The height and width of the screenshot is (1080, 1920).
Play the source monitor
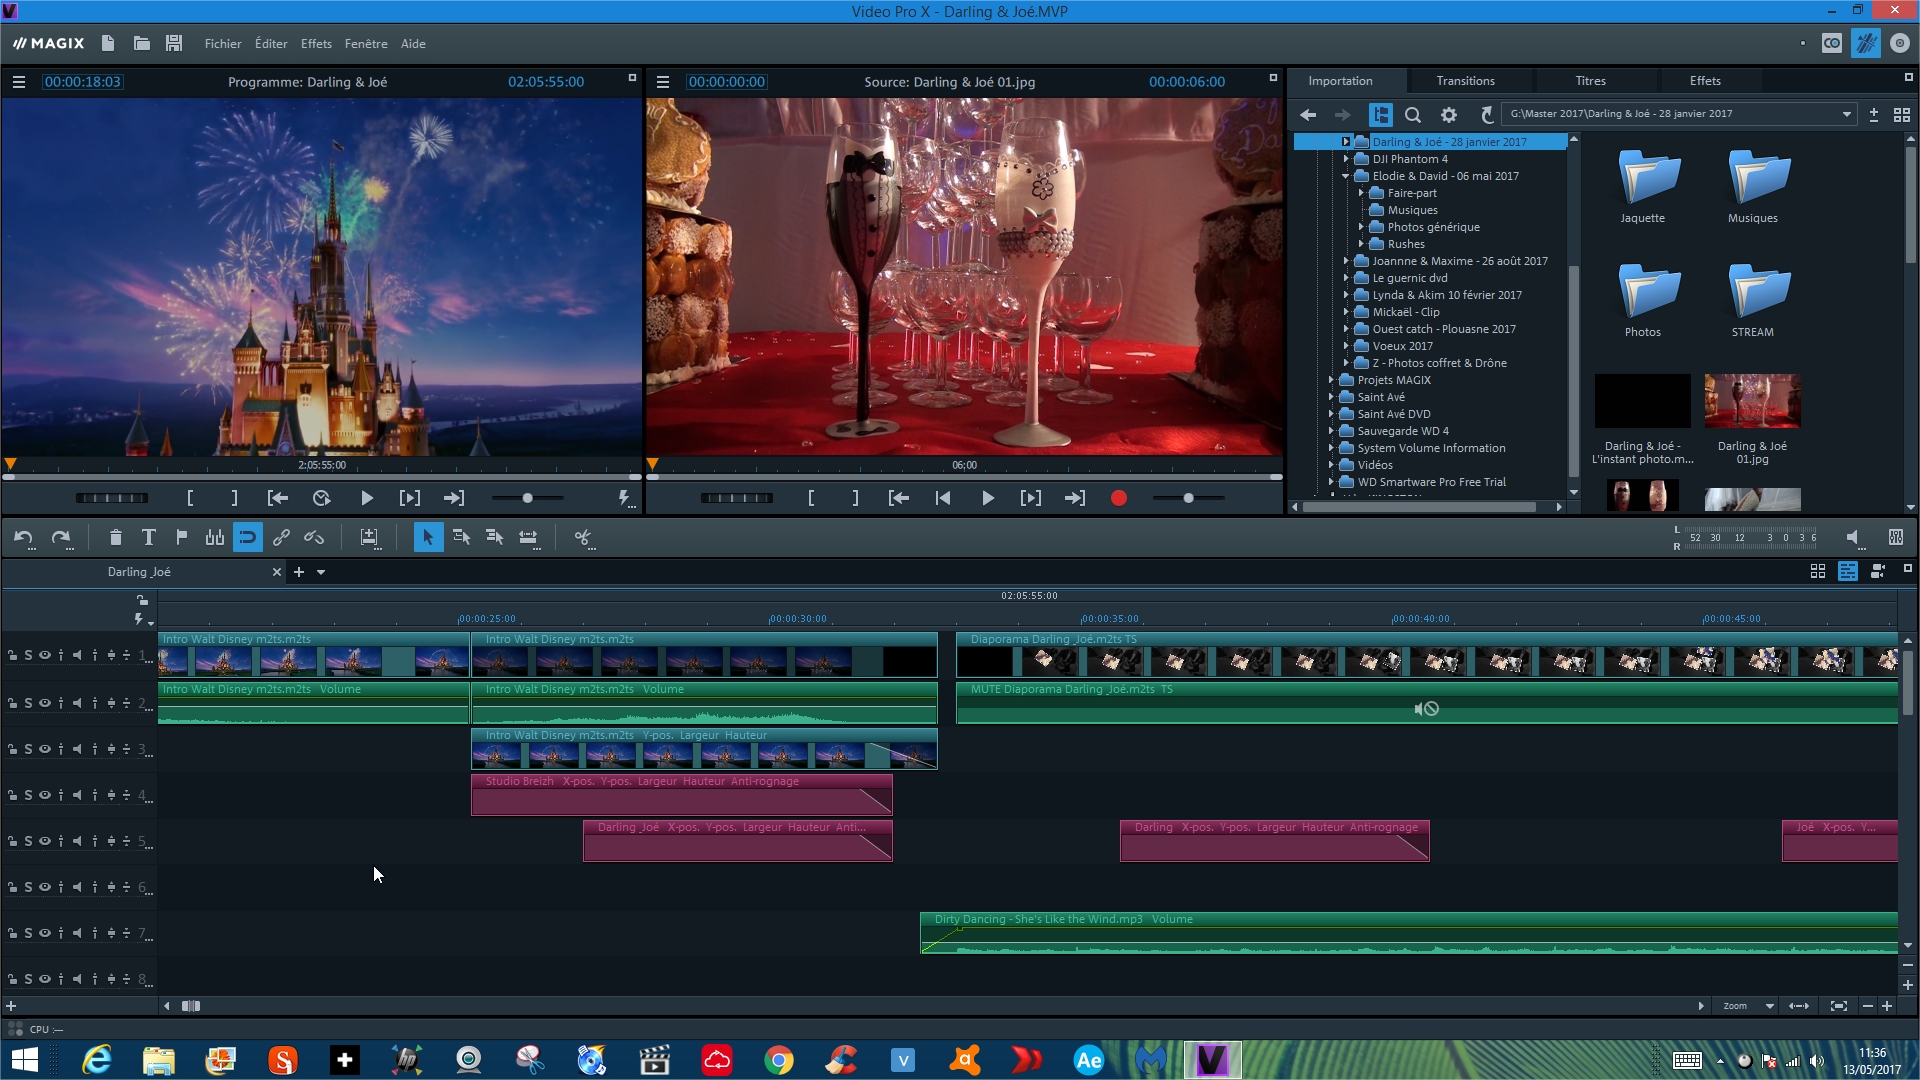987,498
